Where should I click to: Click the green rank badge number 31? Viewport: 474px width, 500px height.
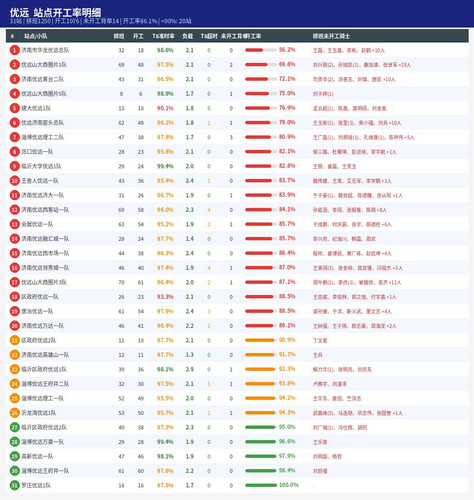point(14,485)
